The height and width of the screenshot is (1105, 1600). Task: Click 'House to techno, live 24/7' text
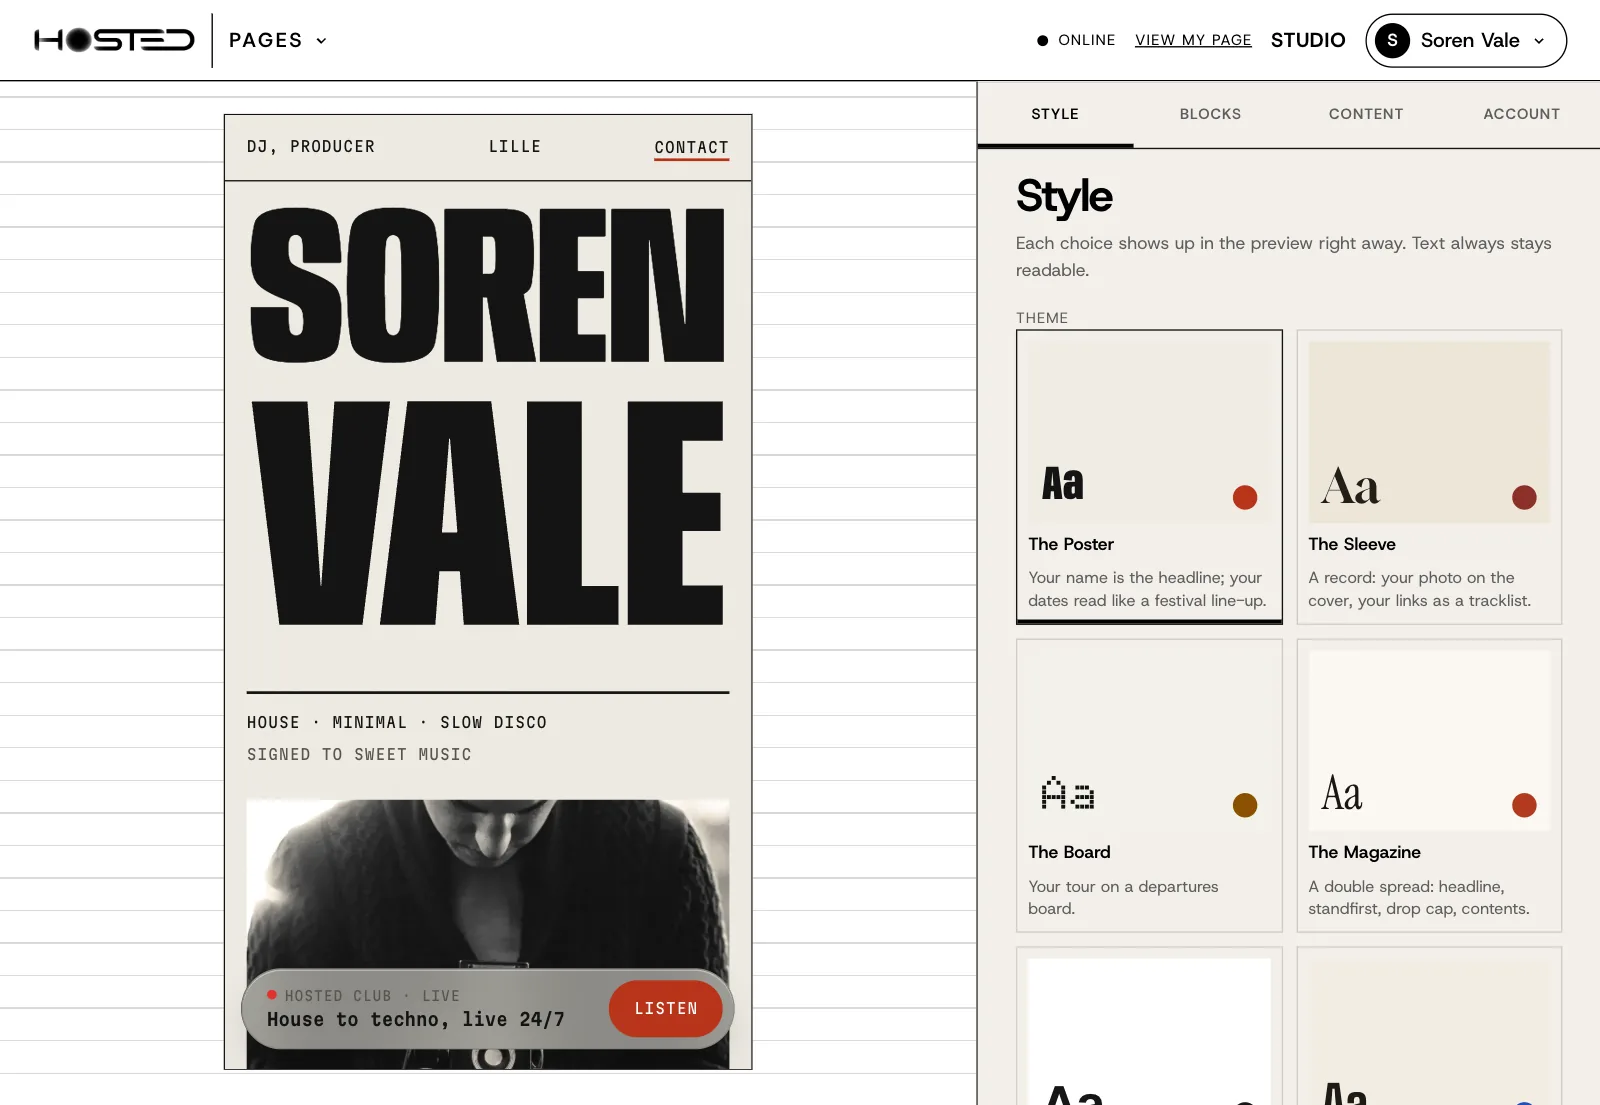point(416,1019)
